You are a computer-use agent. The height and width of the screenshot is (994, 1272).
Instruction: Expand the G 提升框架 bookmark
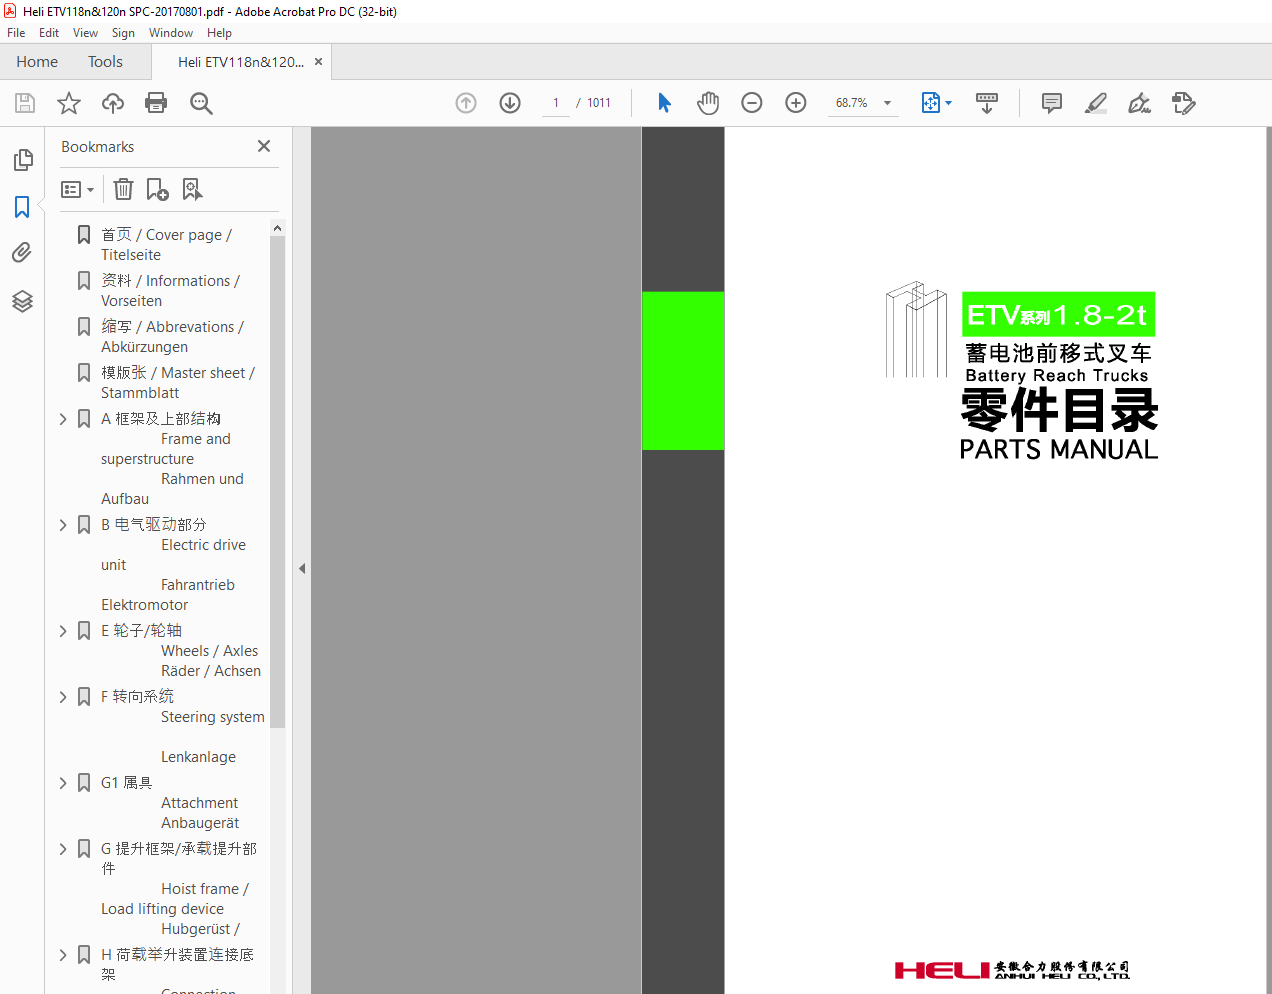pos(63,849)
